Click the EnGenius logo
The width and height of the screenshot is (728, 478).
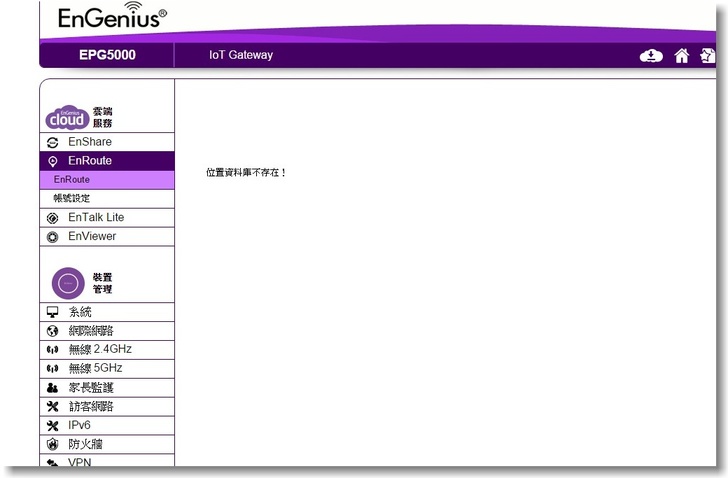(112, 16)
